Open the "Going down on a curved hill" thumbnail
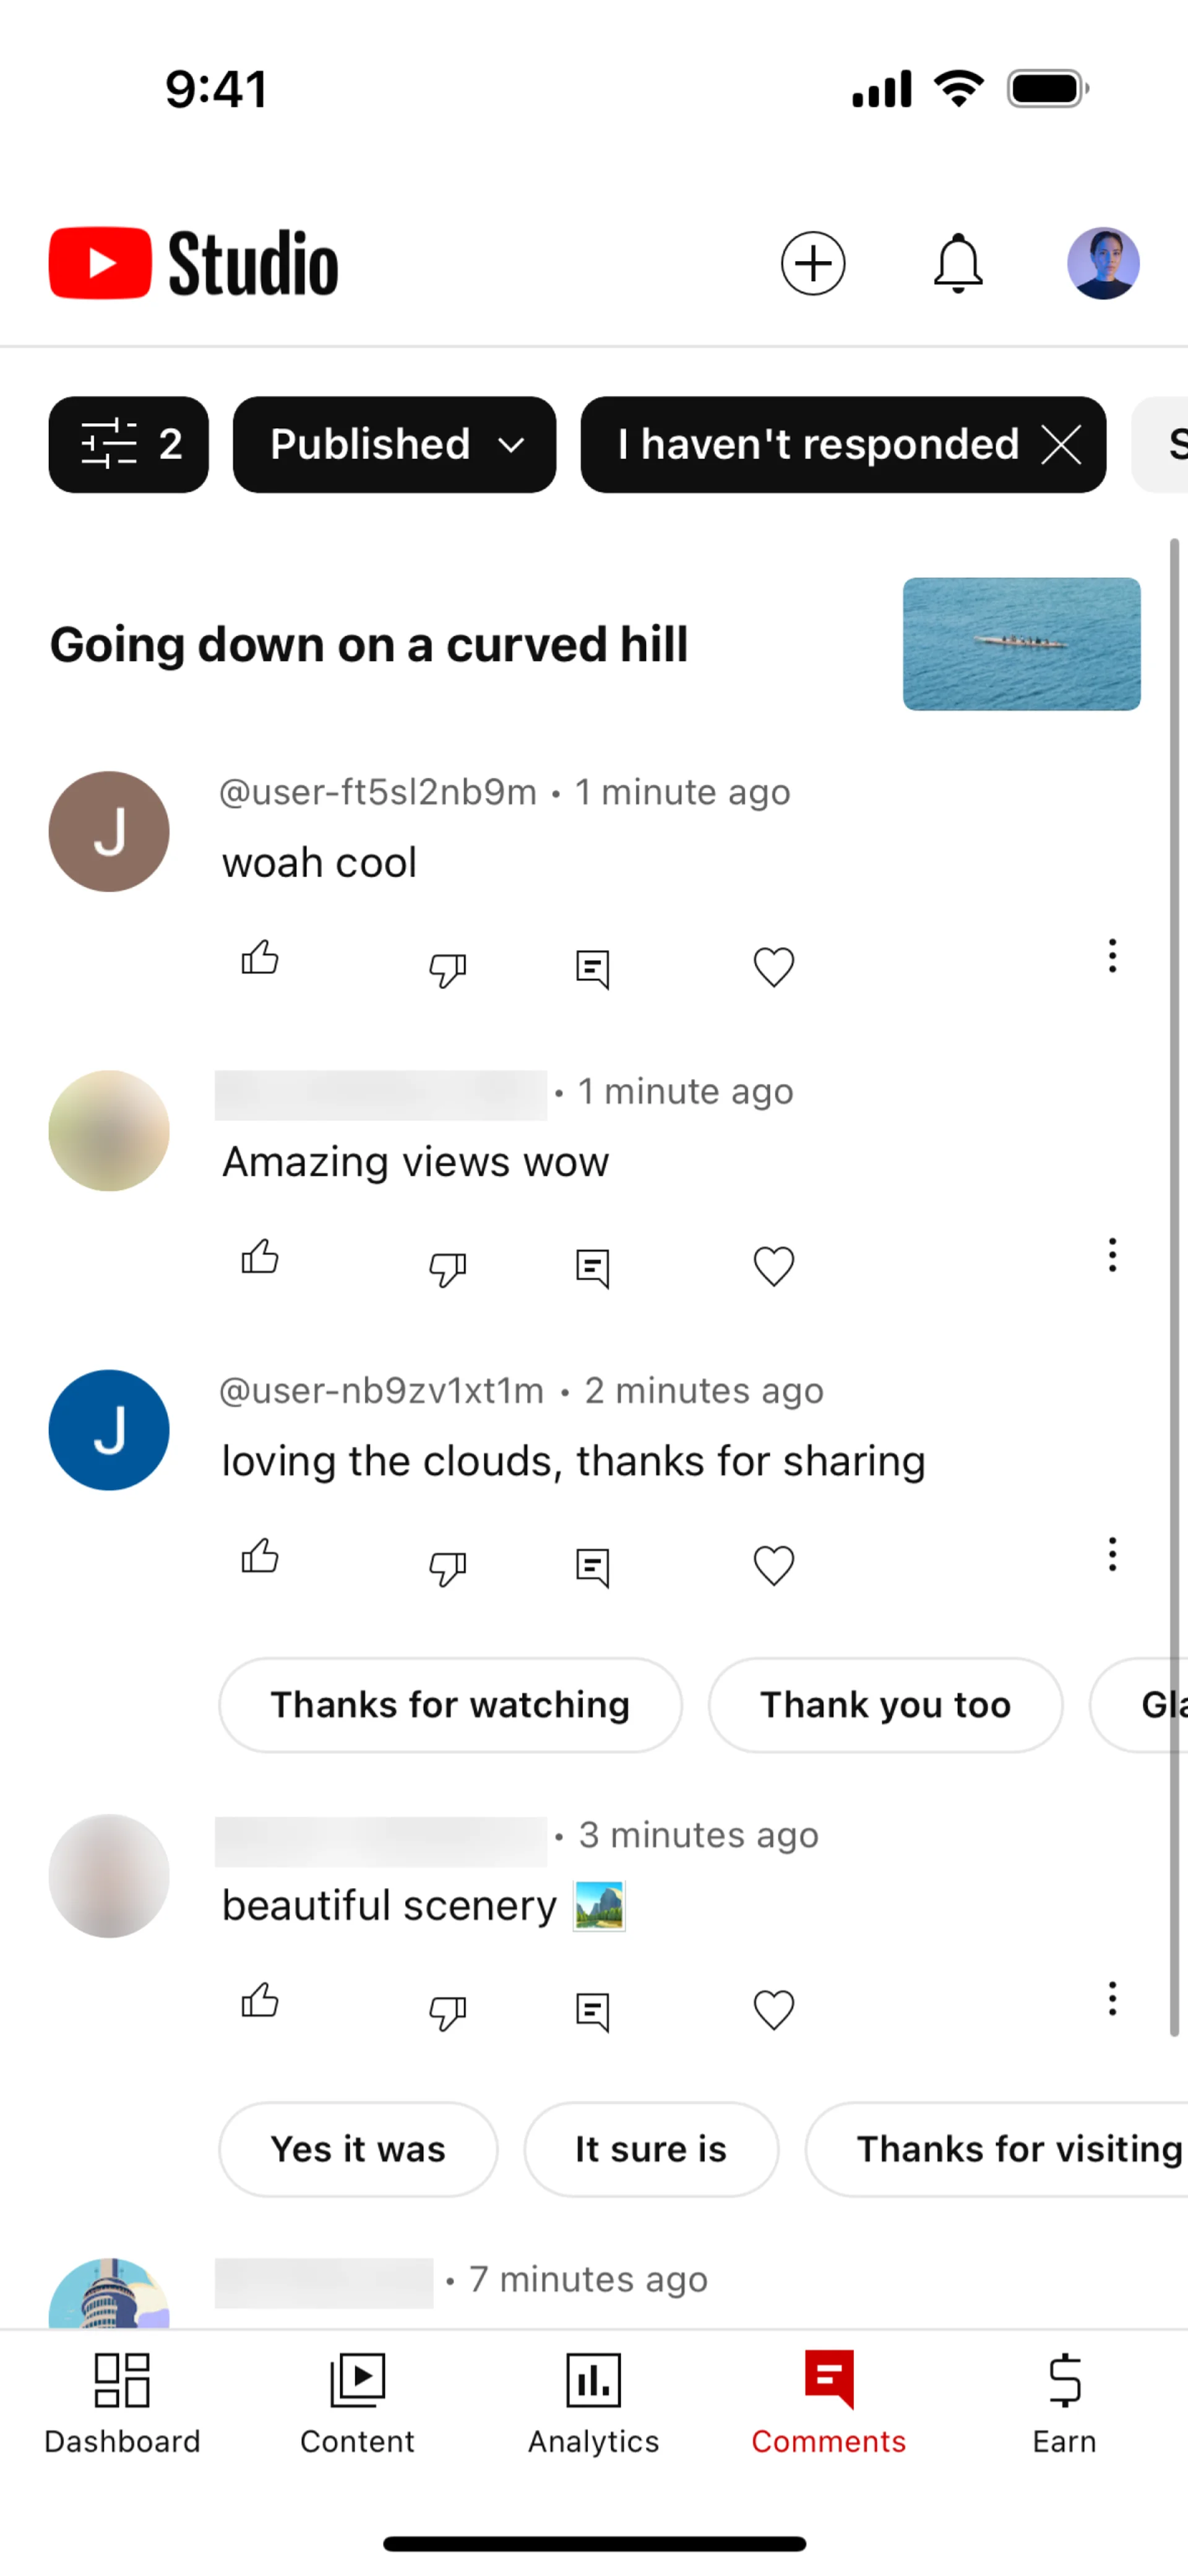Screen dimensions: 1188x2576 (x=1021, y=644)
